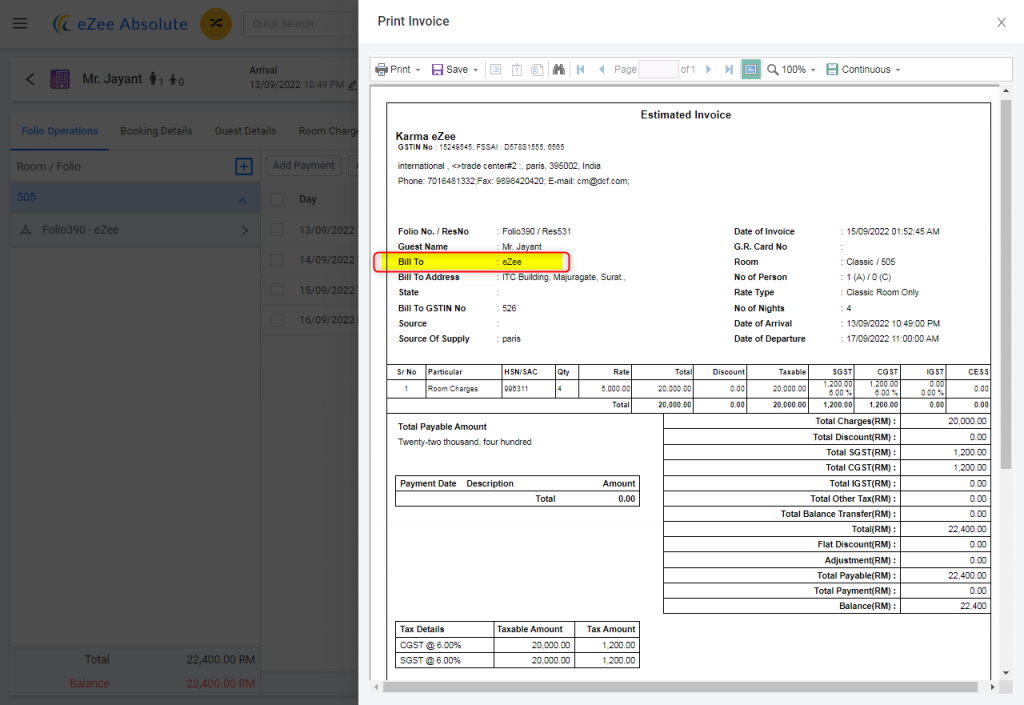Screen dimensions: 1024x705
Task: Click scroll down arrow in invoice viewer
Action: 1006,673
